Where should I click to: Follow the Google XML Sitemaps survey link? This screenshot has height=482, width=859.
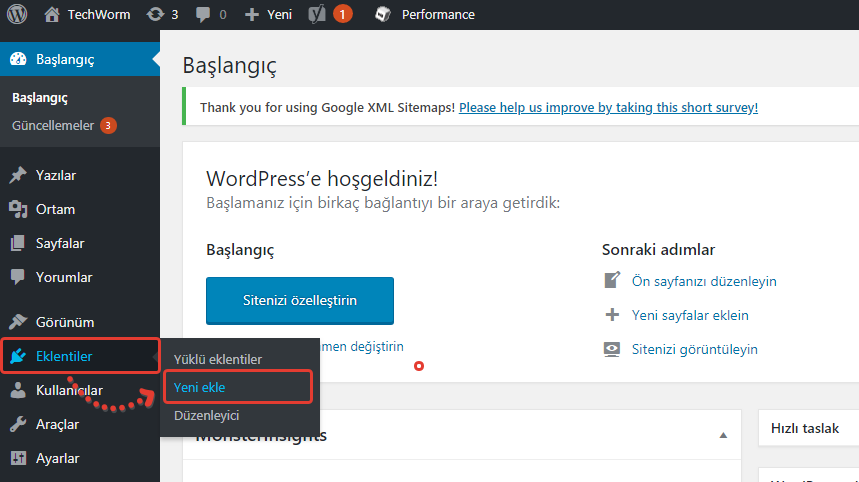click(x=608, y=107)
